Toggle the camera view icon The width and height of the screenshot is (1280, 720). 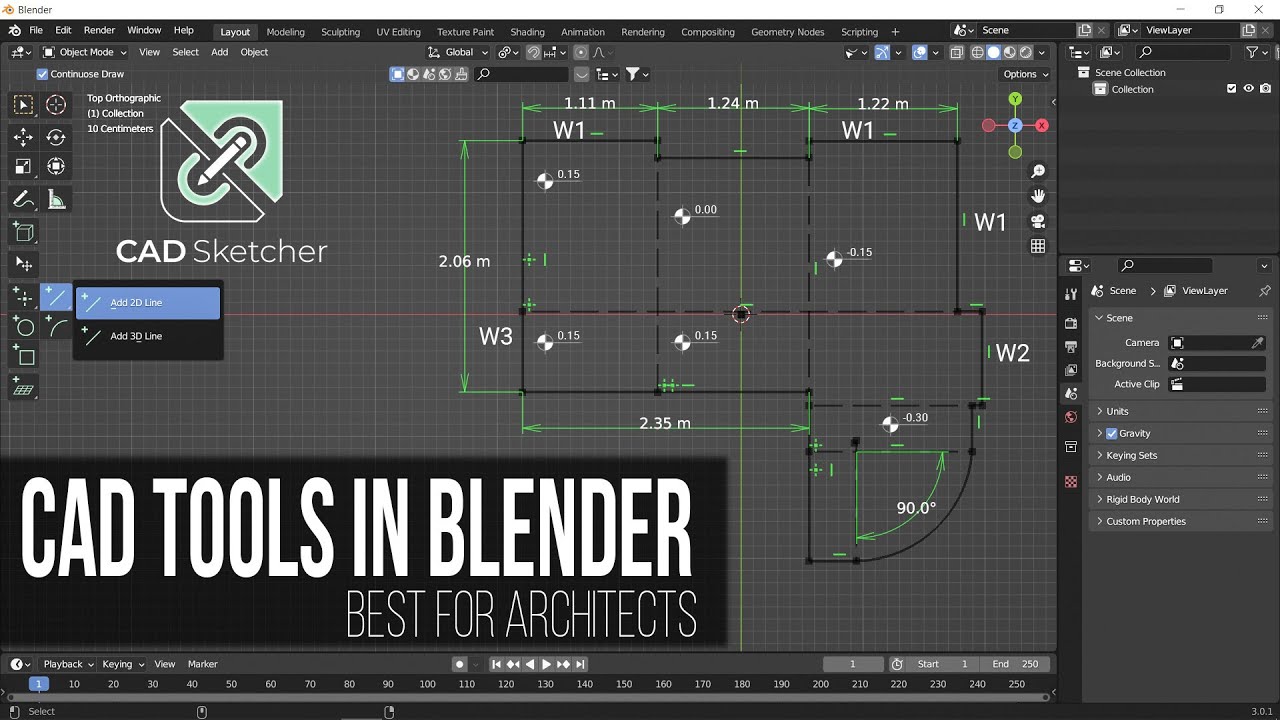click(1038, 221)
